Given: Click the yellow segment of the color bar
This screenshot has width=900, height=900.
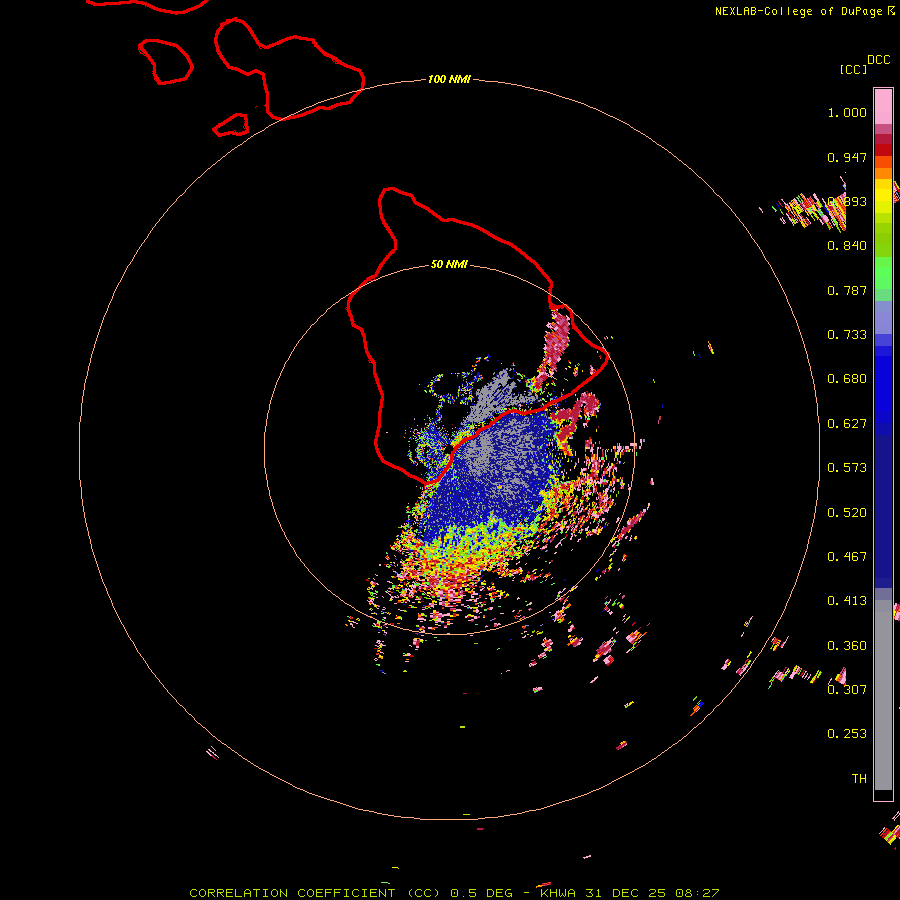Looking at the screenshot, I should [x=883, y=196].
